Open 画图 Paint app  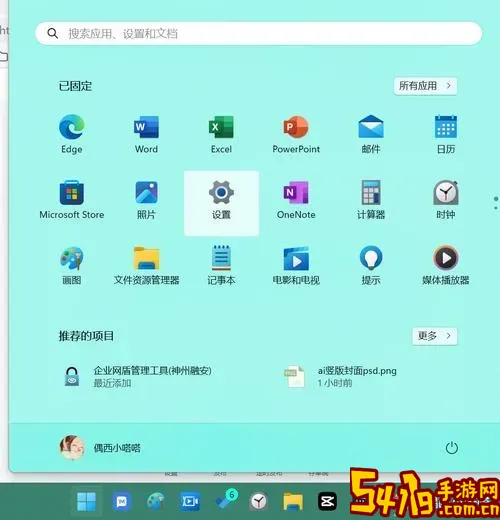(x=72, y=265)
